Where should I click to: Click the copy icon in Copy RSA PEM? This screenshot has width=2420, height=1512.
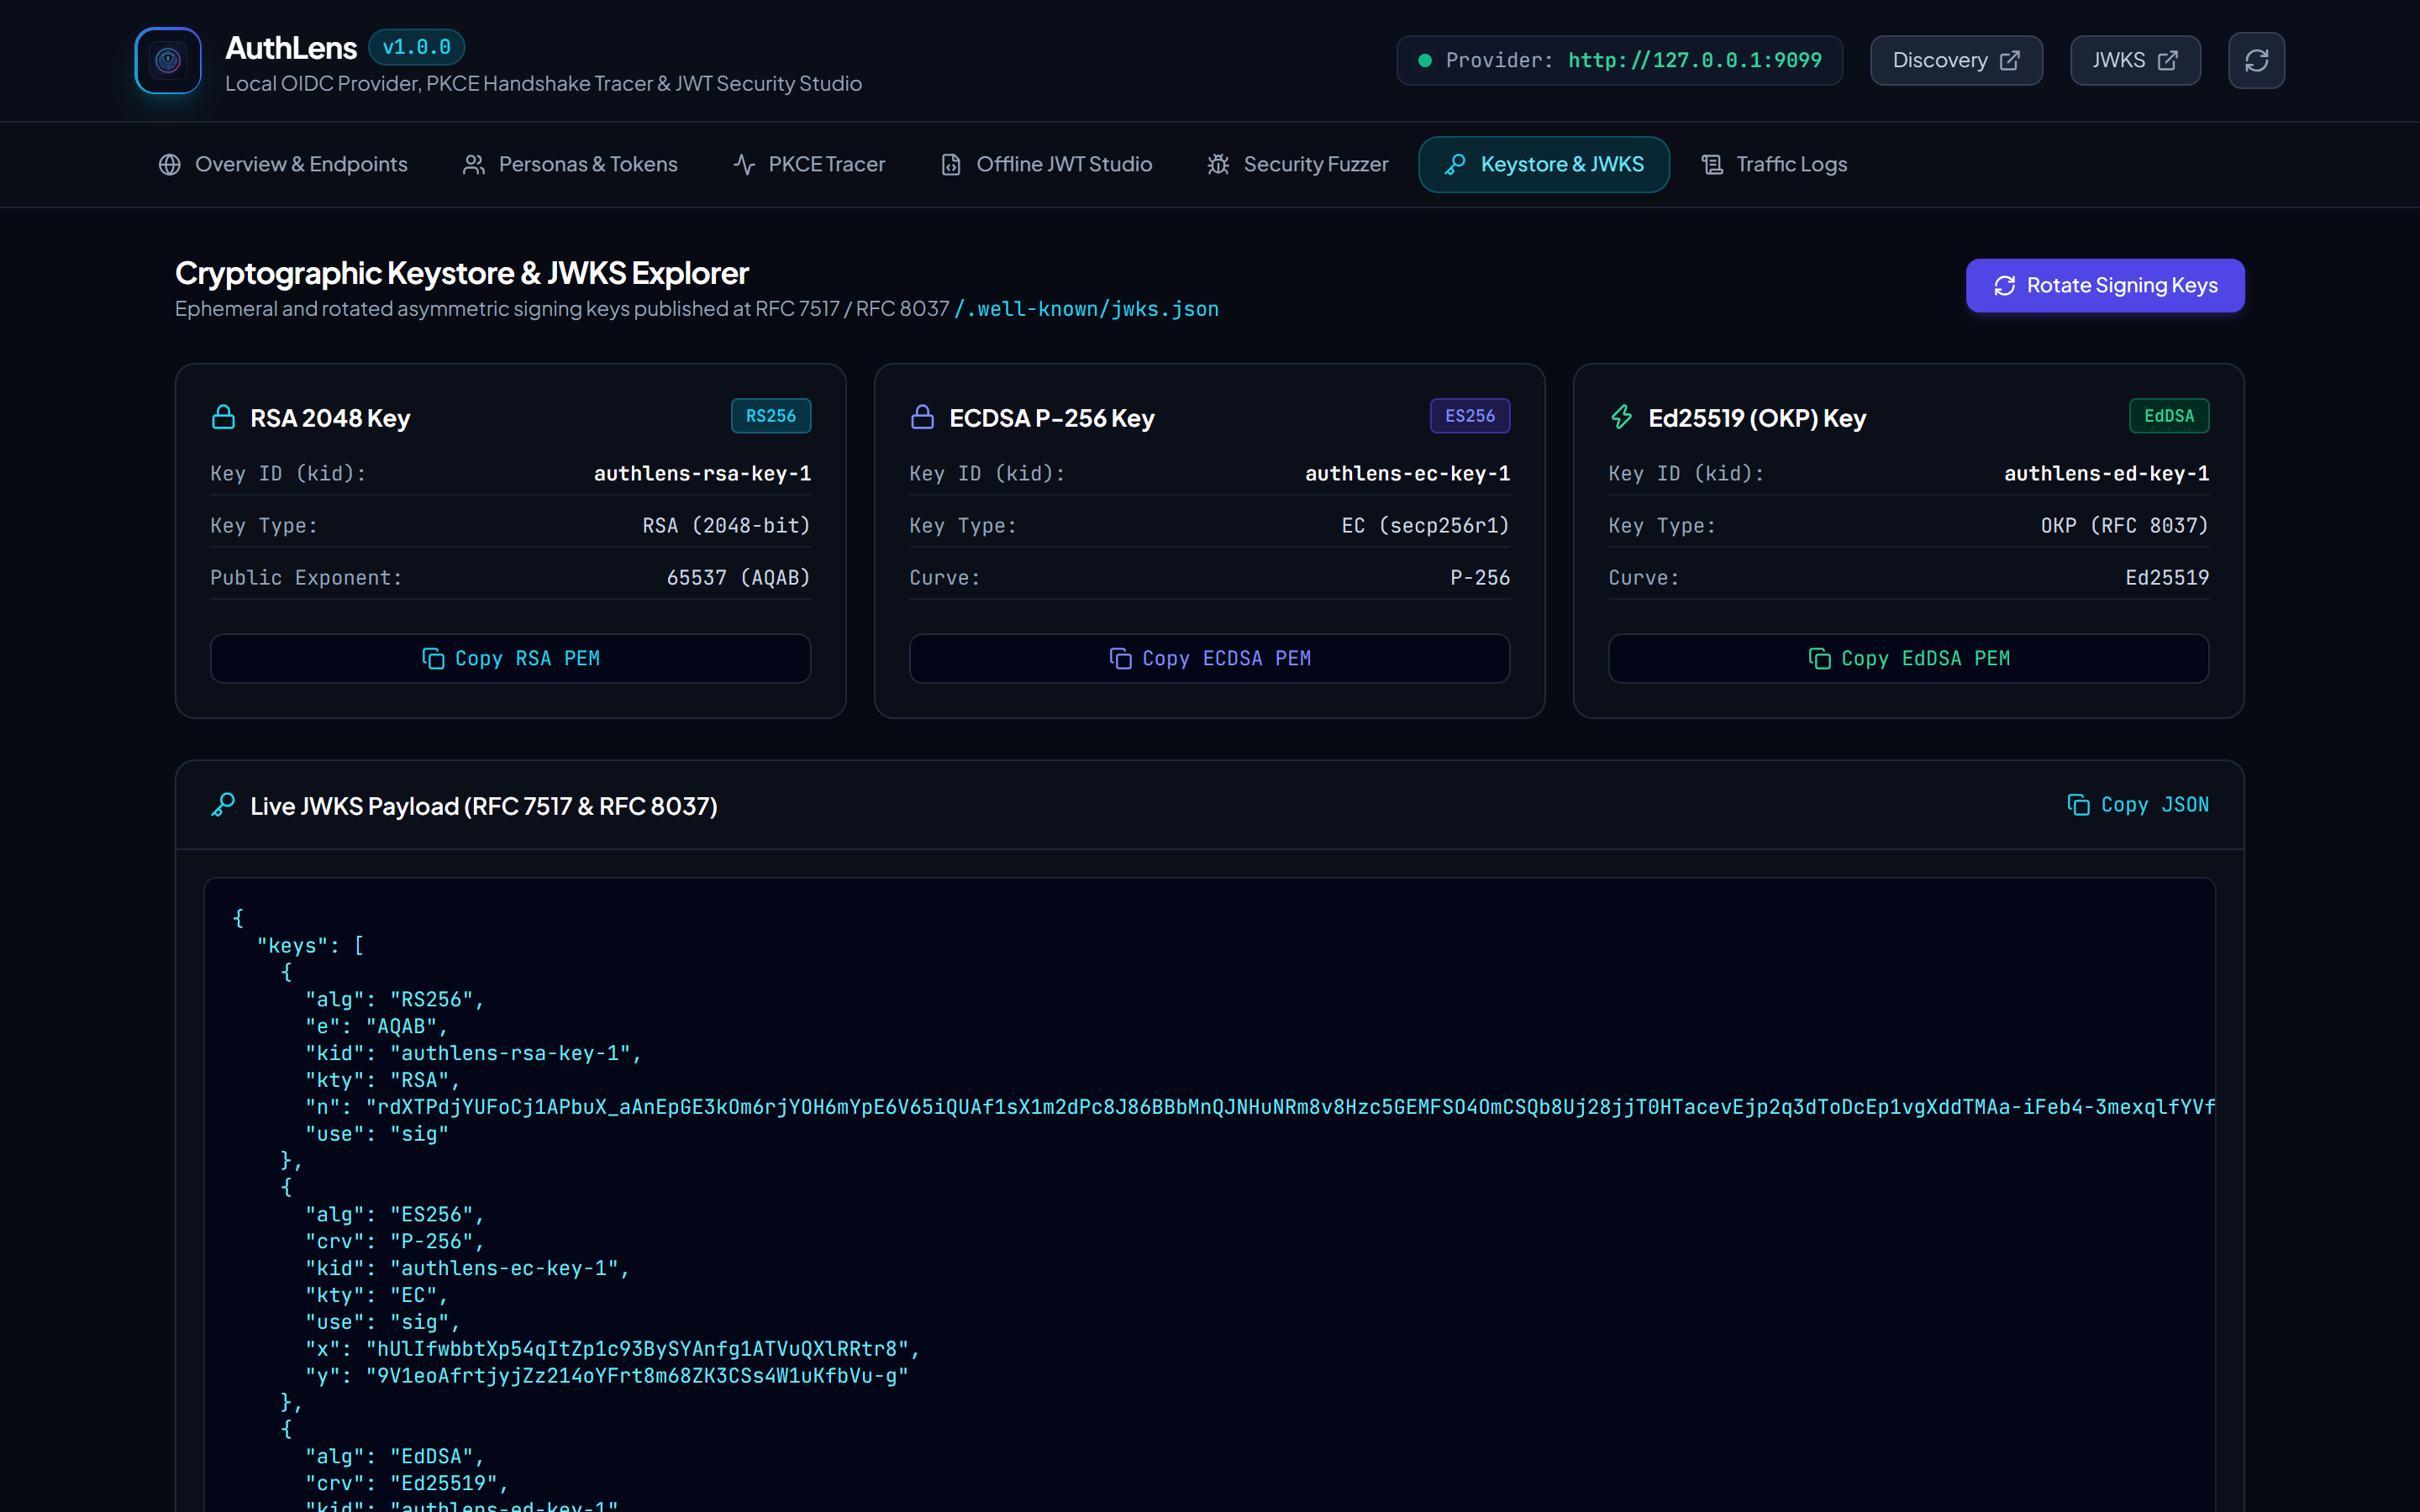[x=433, y=658]
